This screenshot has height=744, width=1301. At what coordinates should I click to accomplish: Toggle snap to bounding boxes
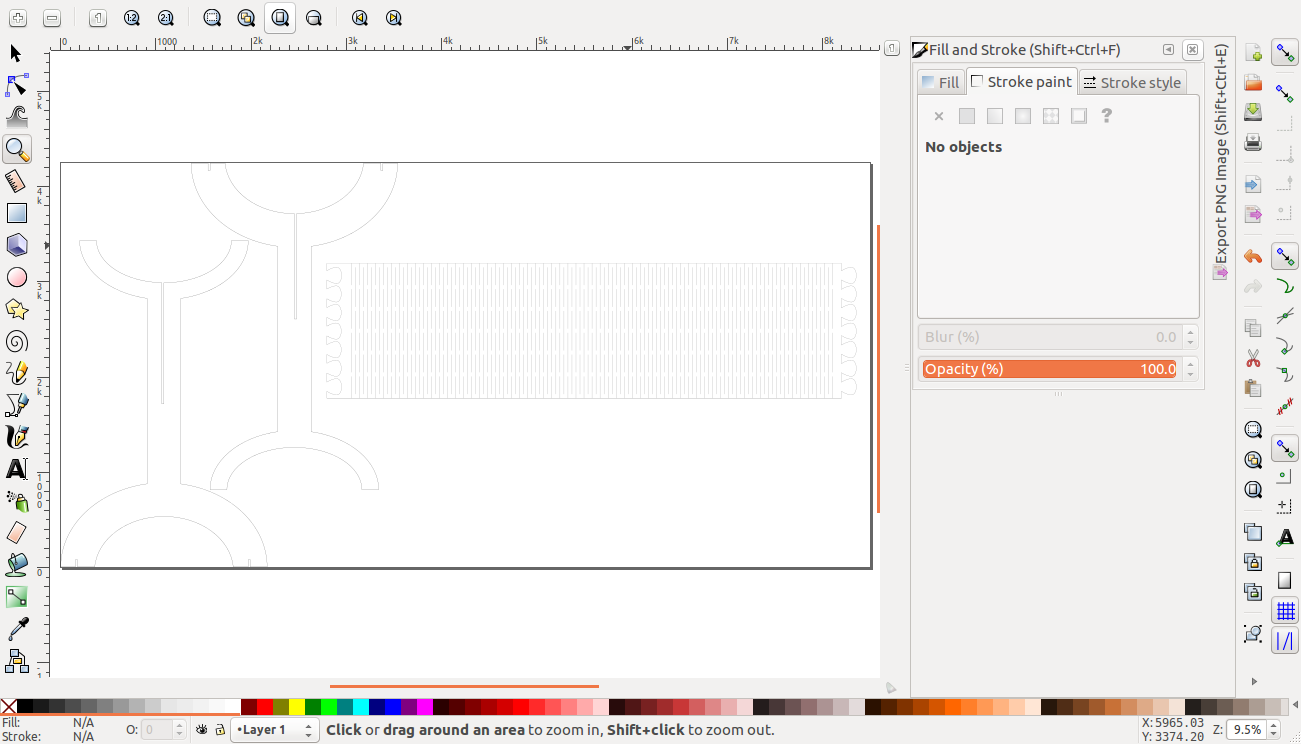coord(1285,93)
